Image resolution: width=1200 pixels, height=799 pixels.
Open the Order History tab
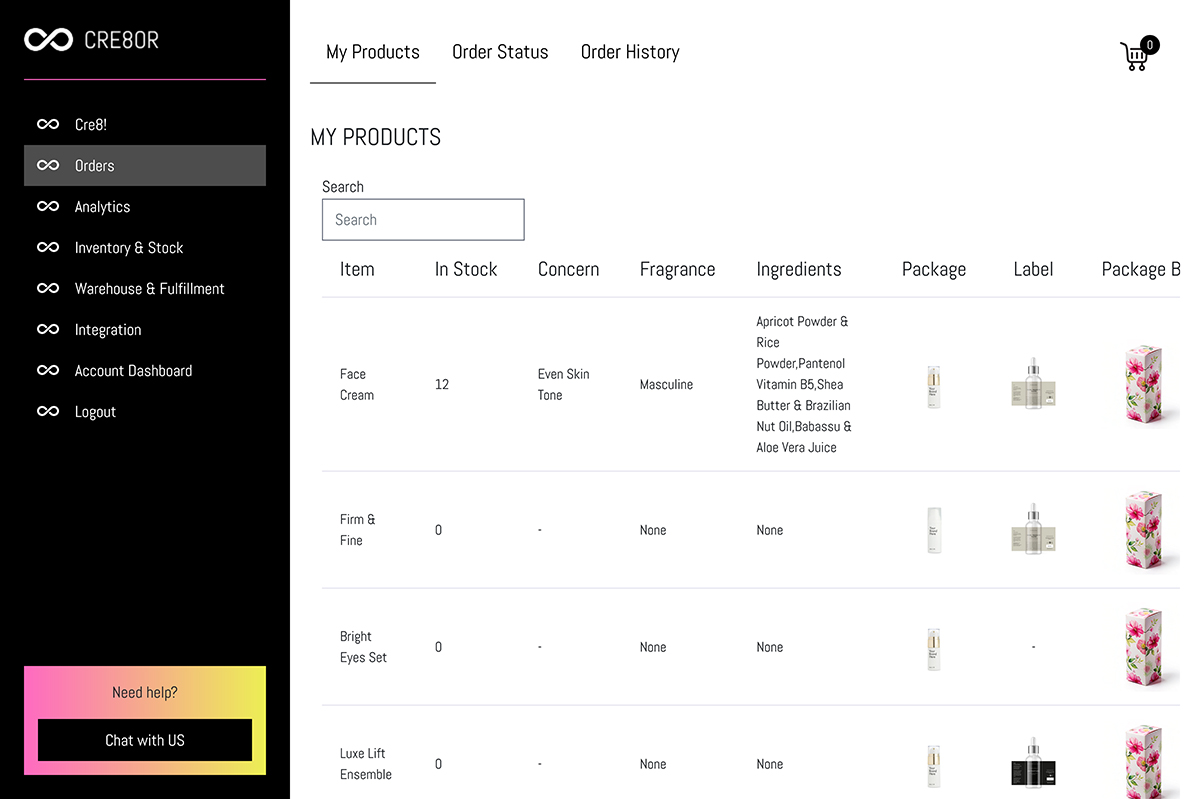[x=630, y=52]
